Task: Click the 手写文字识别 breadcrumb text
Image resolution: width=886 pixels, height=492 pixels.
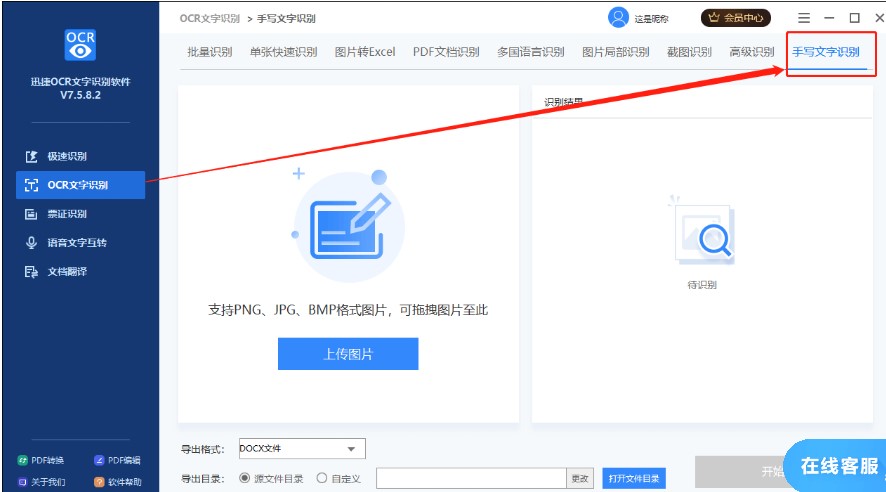Action: (286, 19)
